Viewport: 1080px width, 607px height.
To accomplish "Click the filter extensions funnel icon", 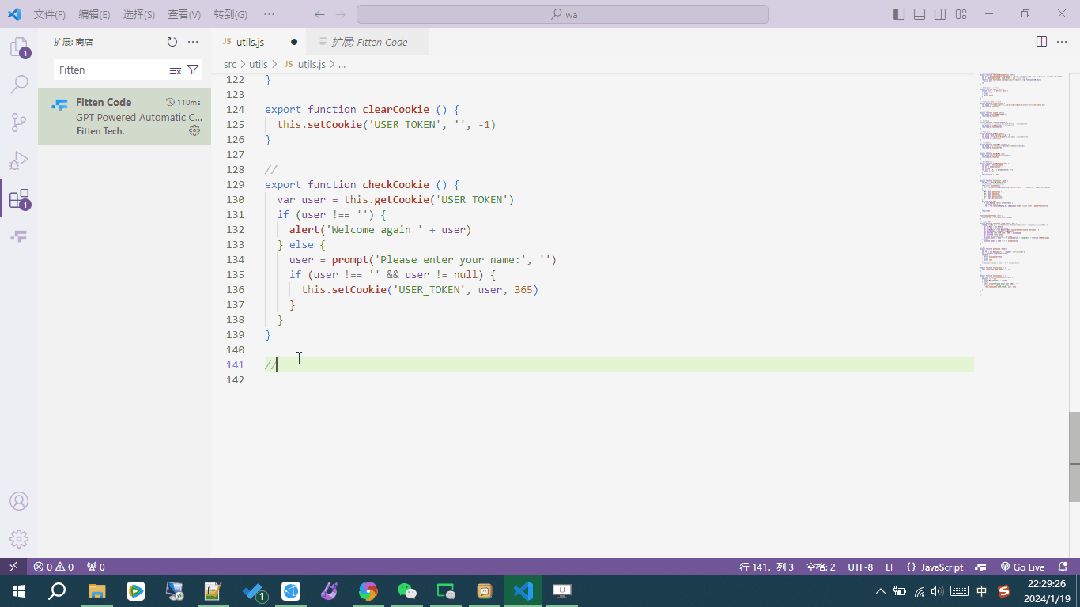I will click(193, 70).
